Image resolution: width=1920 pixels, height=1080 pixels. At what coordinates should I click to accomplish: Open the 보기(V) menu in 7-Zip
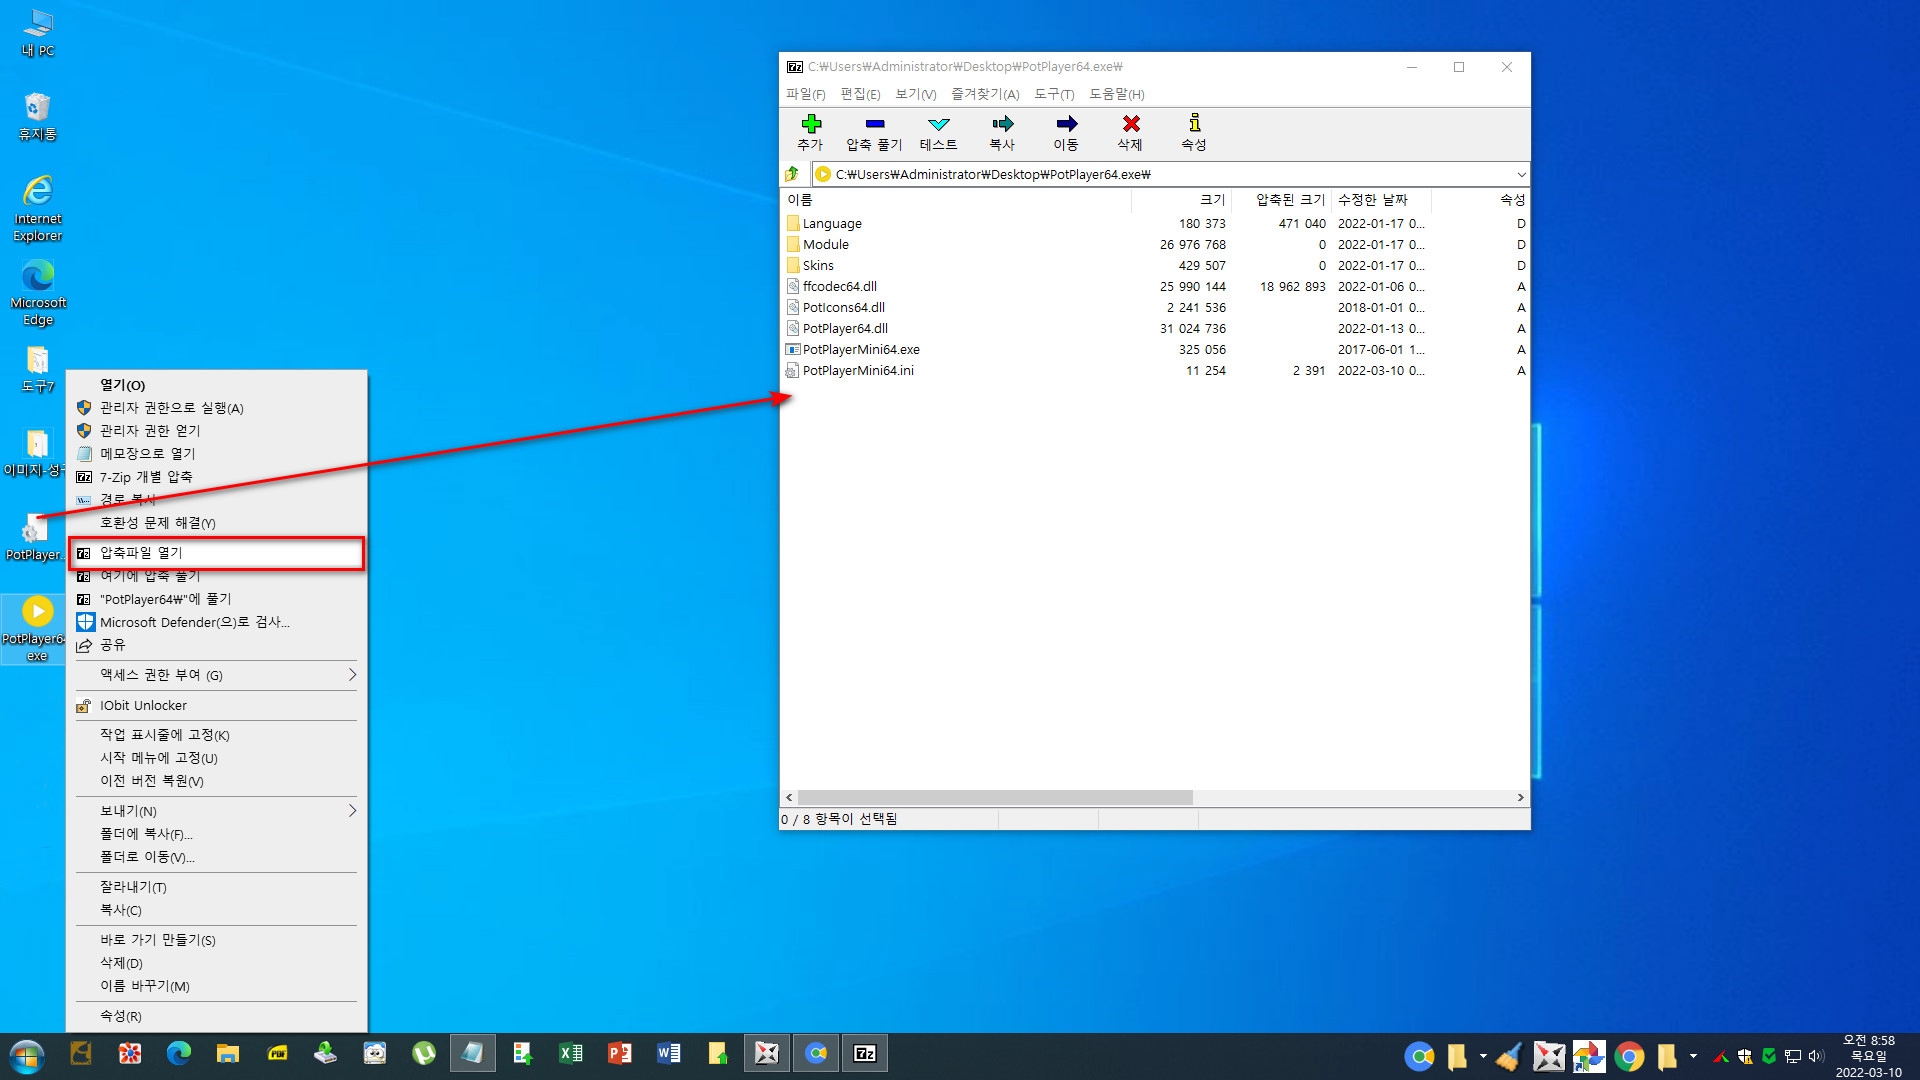915,94
